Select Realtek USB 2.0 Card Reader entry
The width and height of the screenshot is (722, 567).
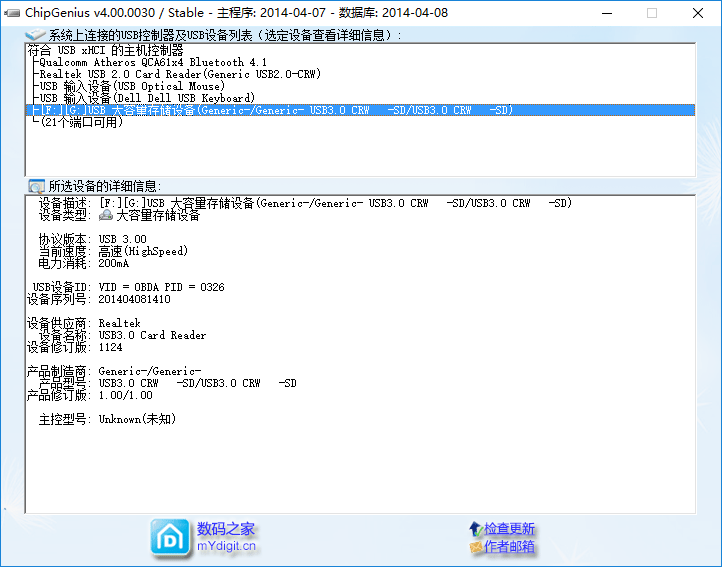pos(180,74)
